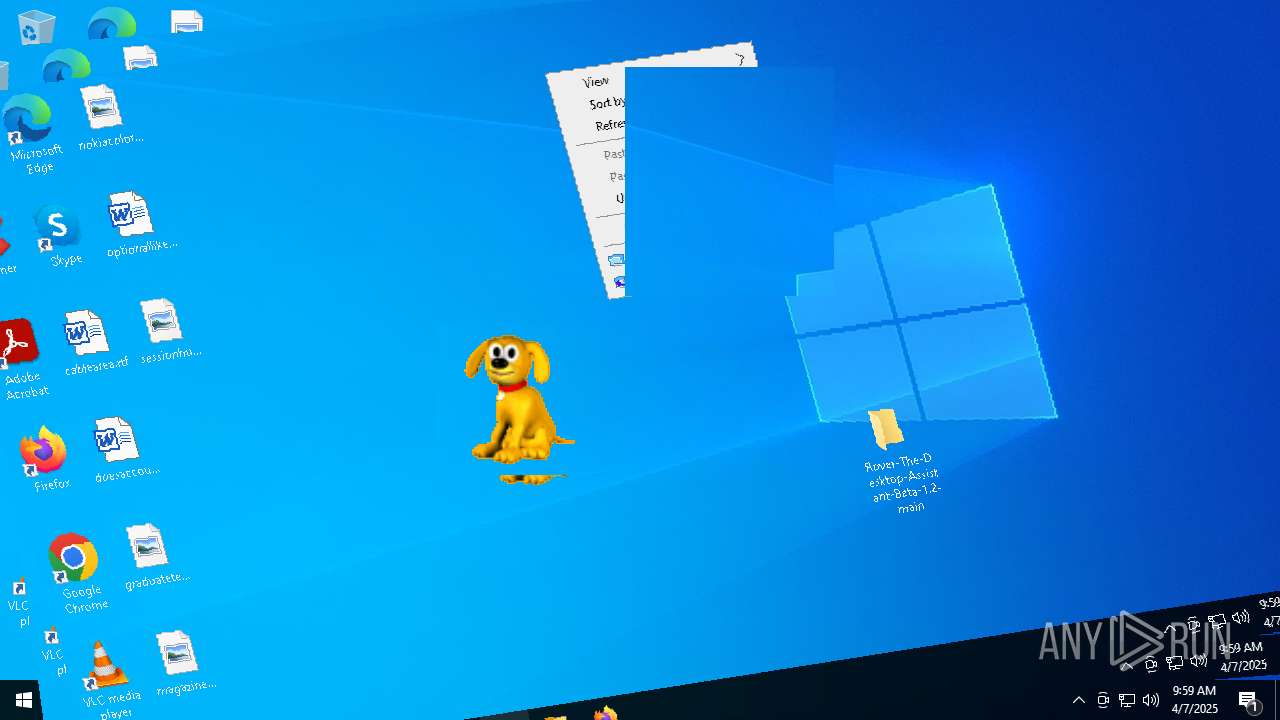This screenshot has height=720, width=1280.
Task: Click Meet Now icon beside notification center
Action: [1102, 700]
